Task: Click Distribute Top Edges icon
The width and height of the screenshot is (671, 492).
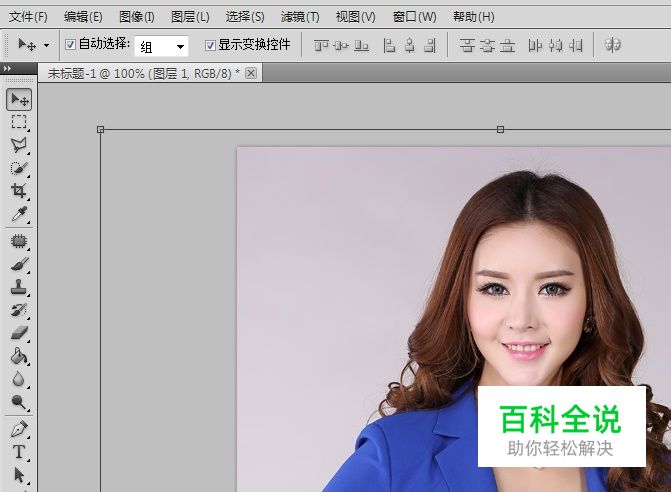Action: tap(467, 45)
